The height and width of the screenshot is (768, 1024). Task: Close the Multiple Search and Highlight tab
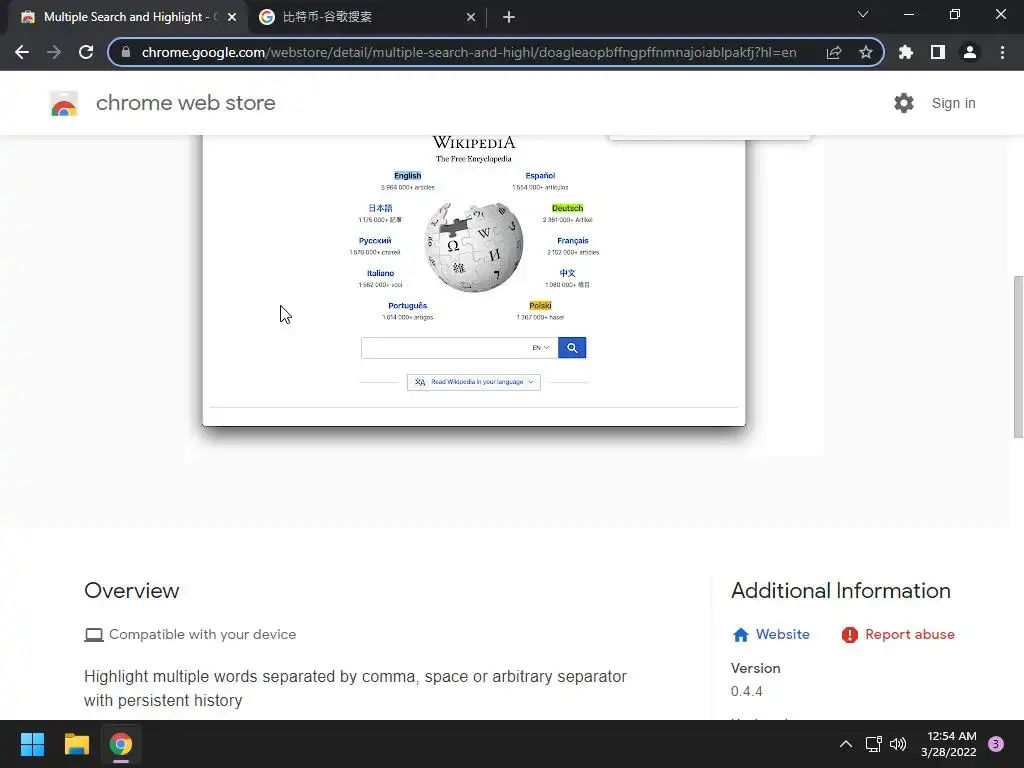[x=232, y=17]
